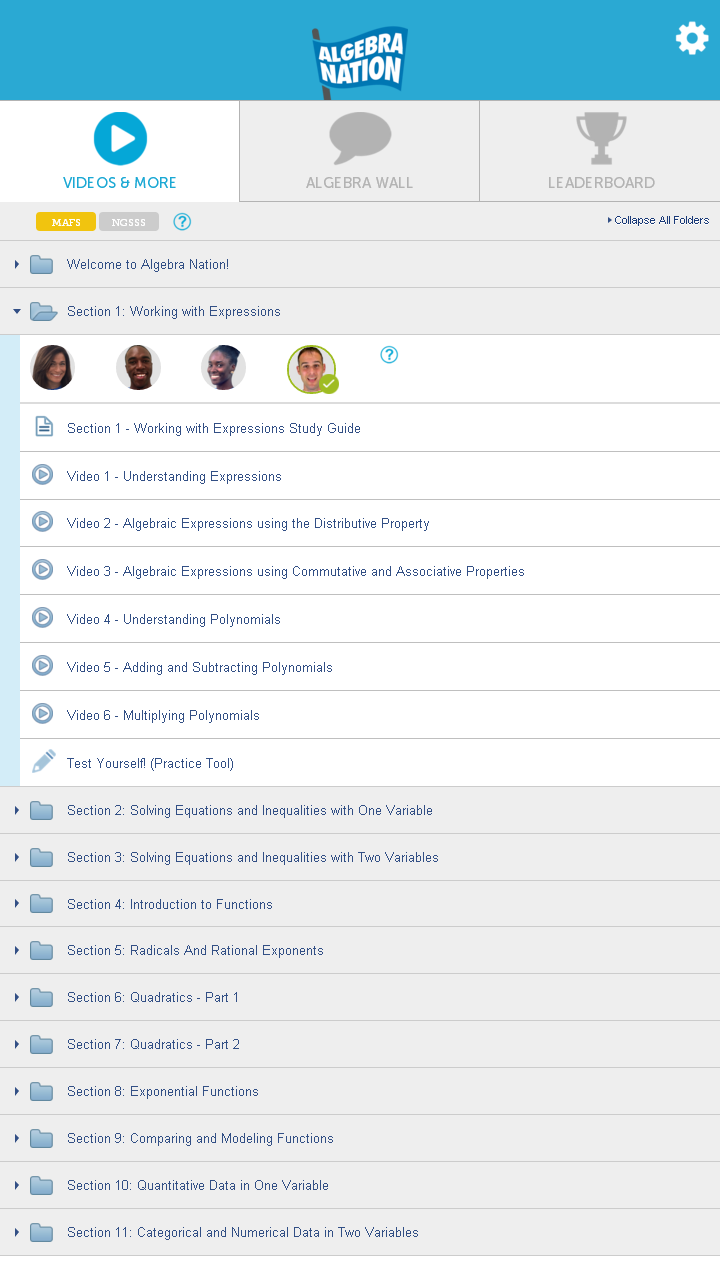Screen dimensions: 720x1280
Task: Expand Section 10 arrow
Action: 17,1185
